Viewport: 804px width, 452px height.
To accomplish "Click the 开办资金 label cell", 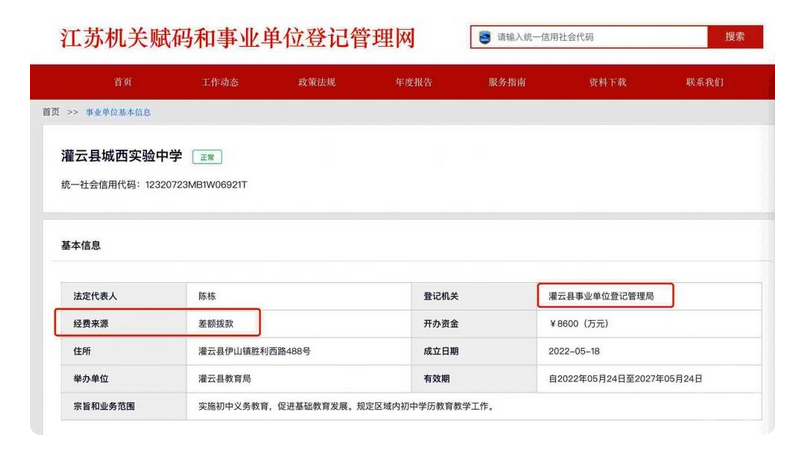I will [474, 324].
